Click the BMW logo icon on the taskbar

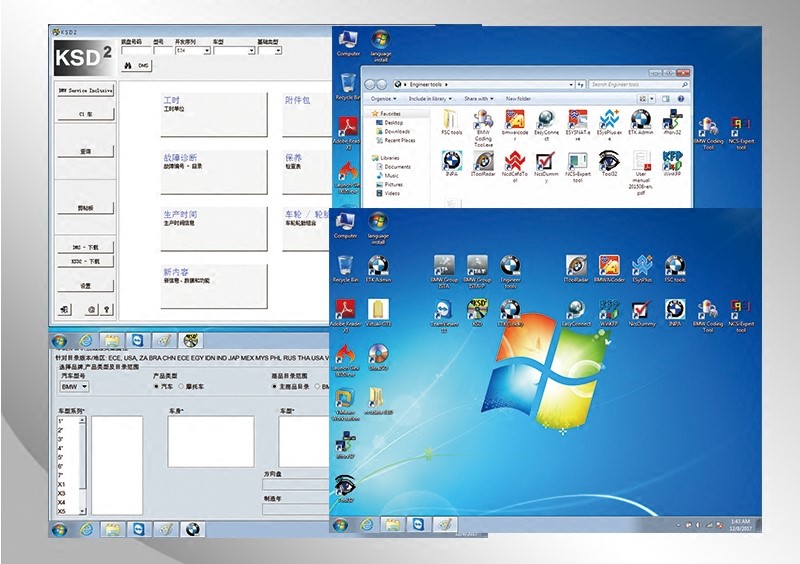[x=192, y=529]
